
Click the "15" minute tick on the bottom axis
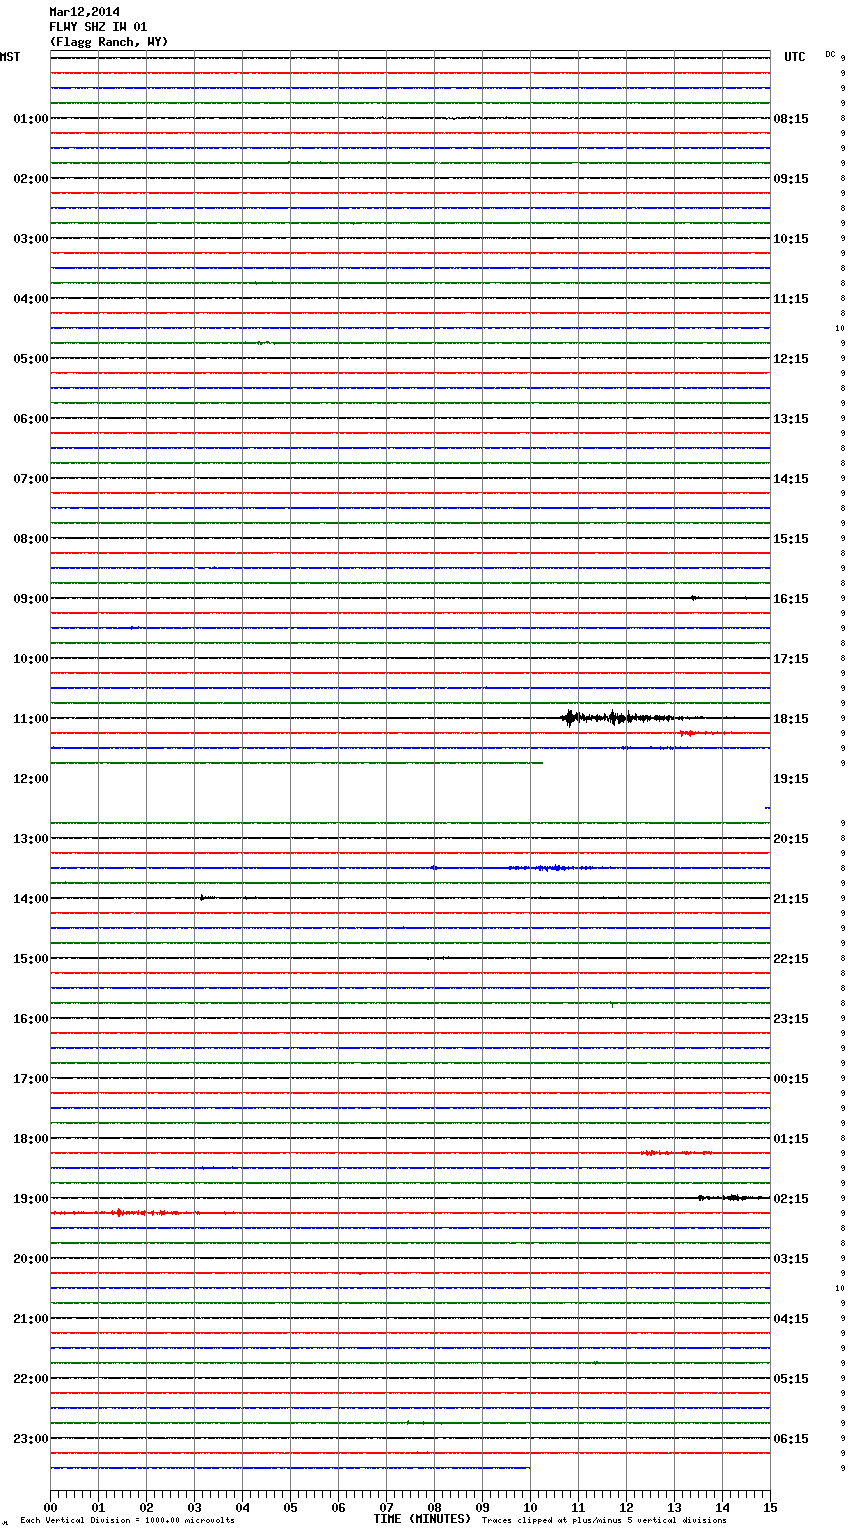coord(770,1507)
